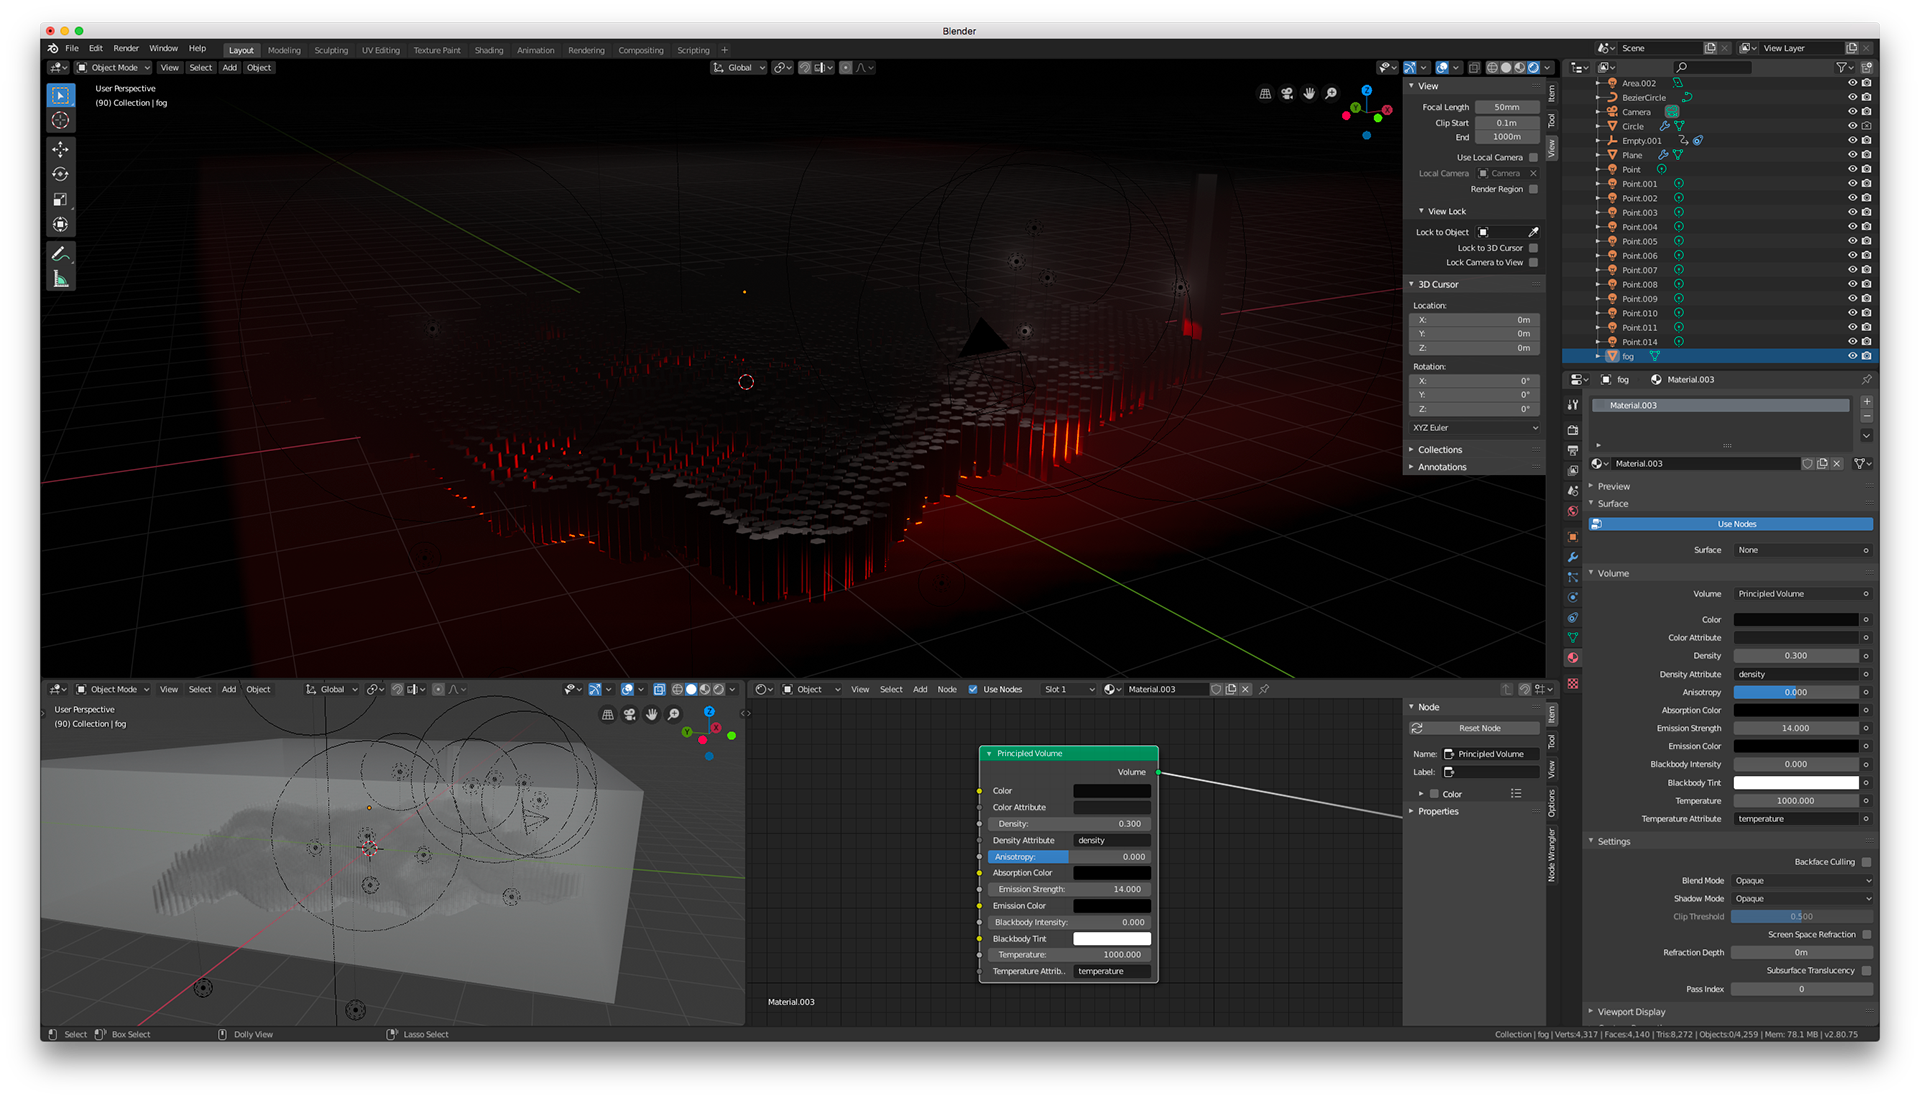The width and height of the screenshot is (1920, 1099).
Task: Adjust the Anisotropy slider in properties panel
Action: point(1795,692)
